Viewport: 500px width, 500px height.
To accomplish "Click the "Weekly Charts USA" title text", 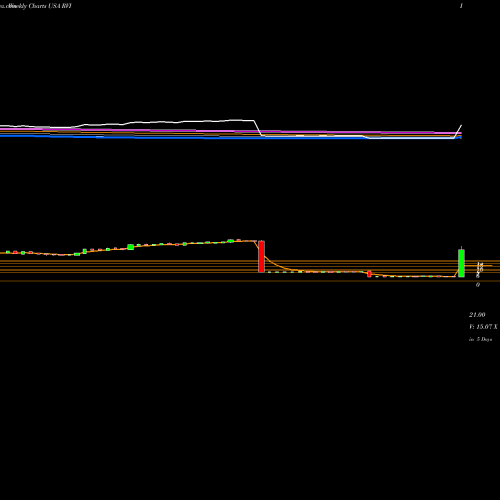I will [35, 6].
